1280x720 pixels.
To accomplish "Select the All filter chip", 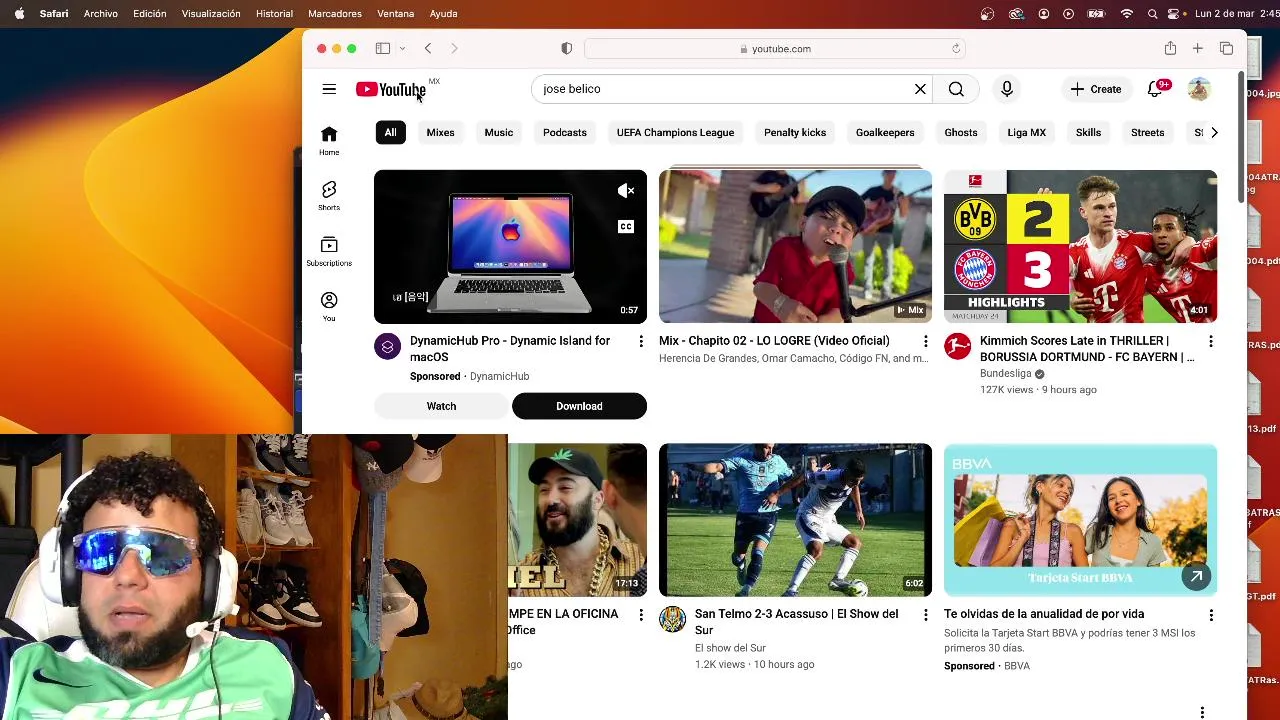I will pos(390,132).
